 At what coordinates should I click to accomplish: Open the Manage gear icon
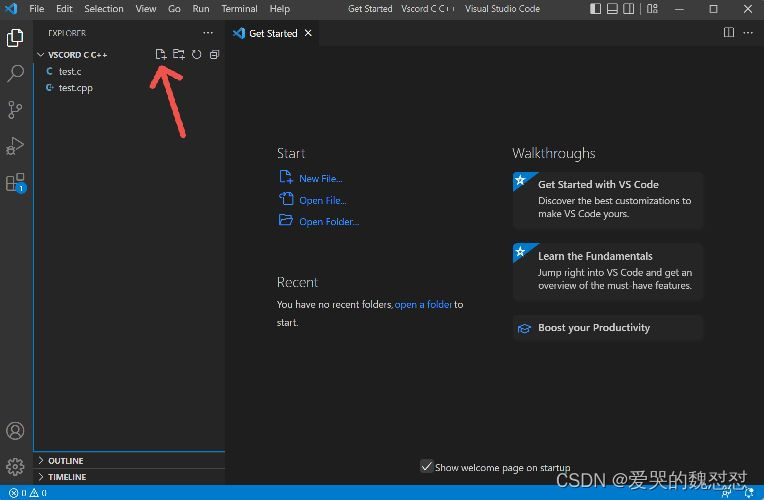(x=15, y=466)
